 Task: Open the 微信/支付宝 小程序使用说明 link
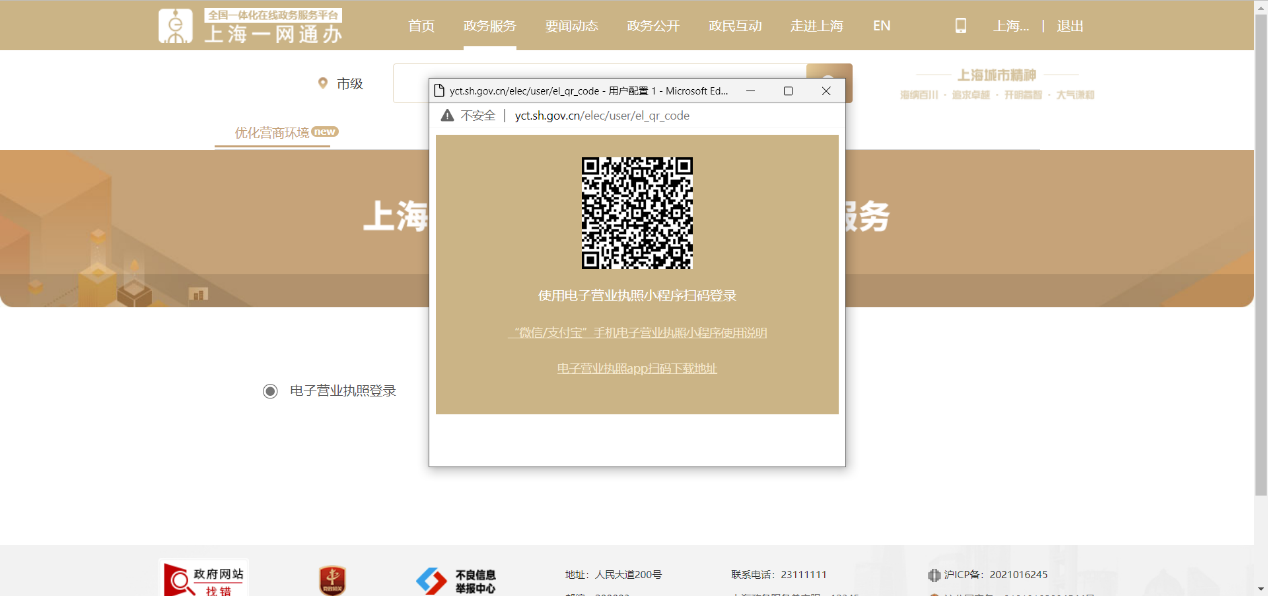[x=638, y=333]
